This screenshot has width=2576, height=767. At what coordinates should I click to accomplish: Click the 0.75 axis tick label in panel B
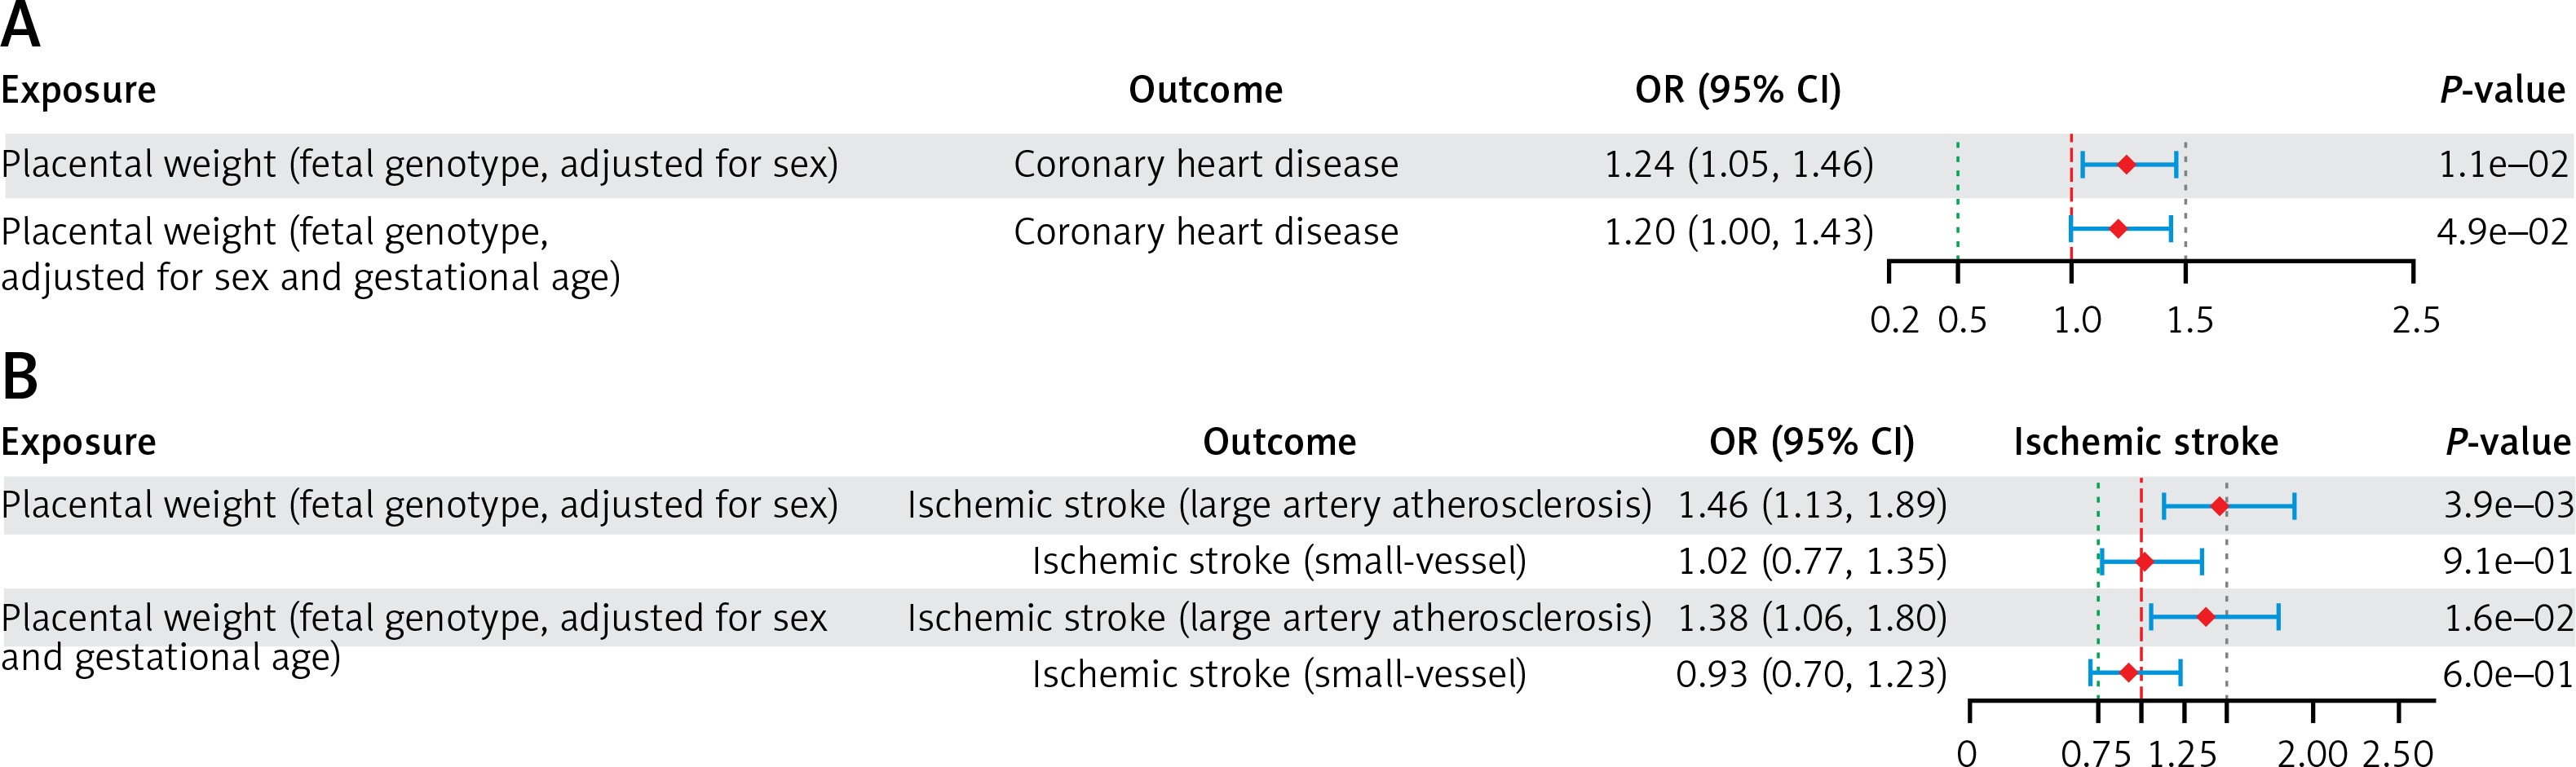(2096, 752)
